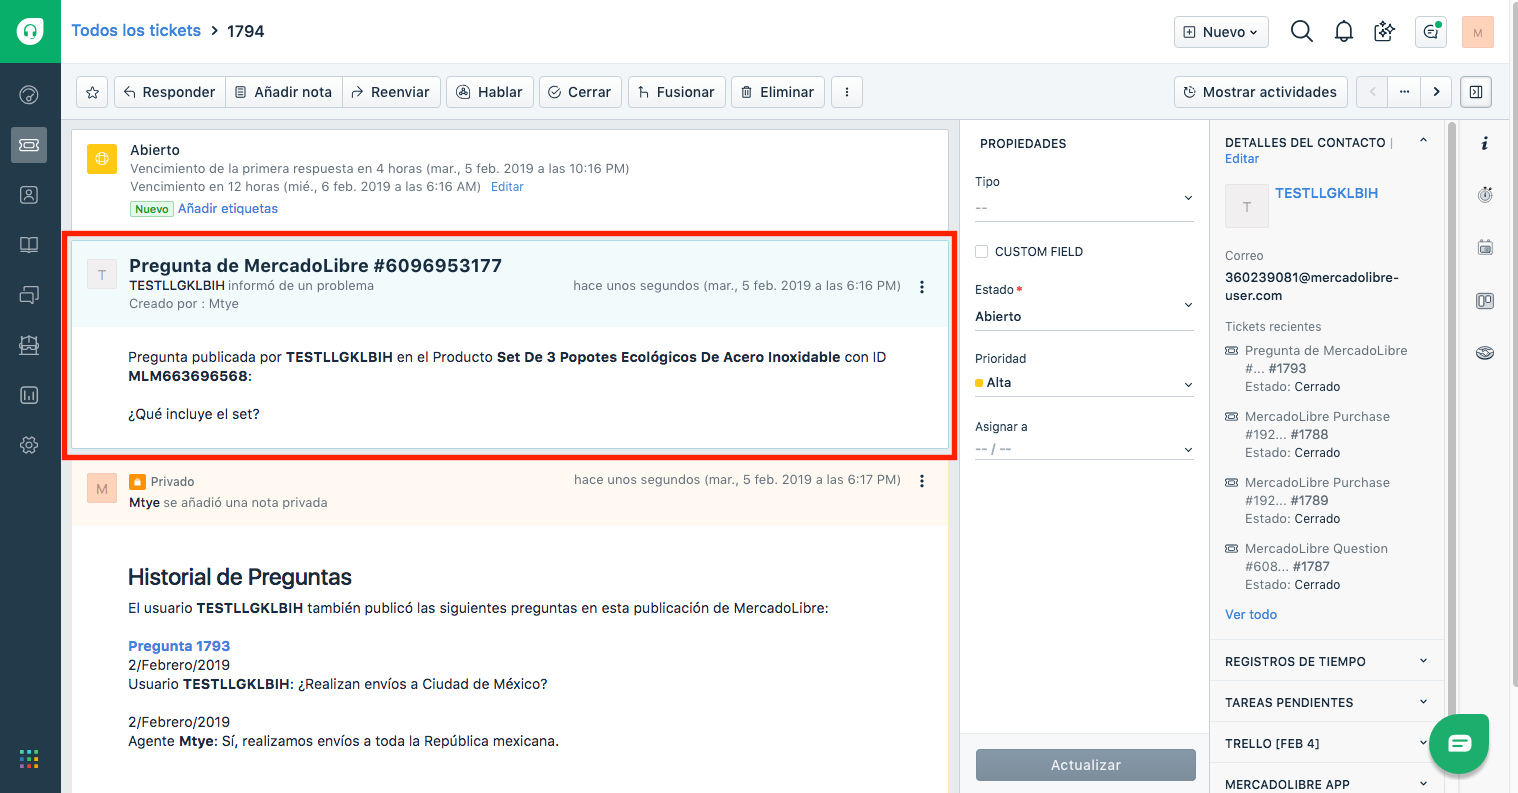Open the Dashboard gauge icon in sidebar
1518x793 pixels.
[x=29, y=95]
